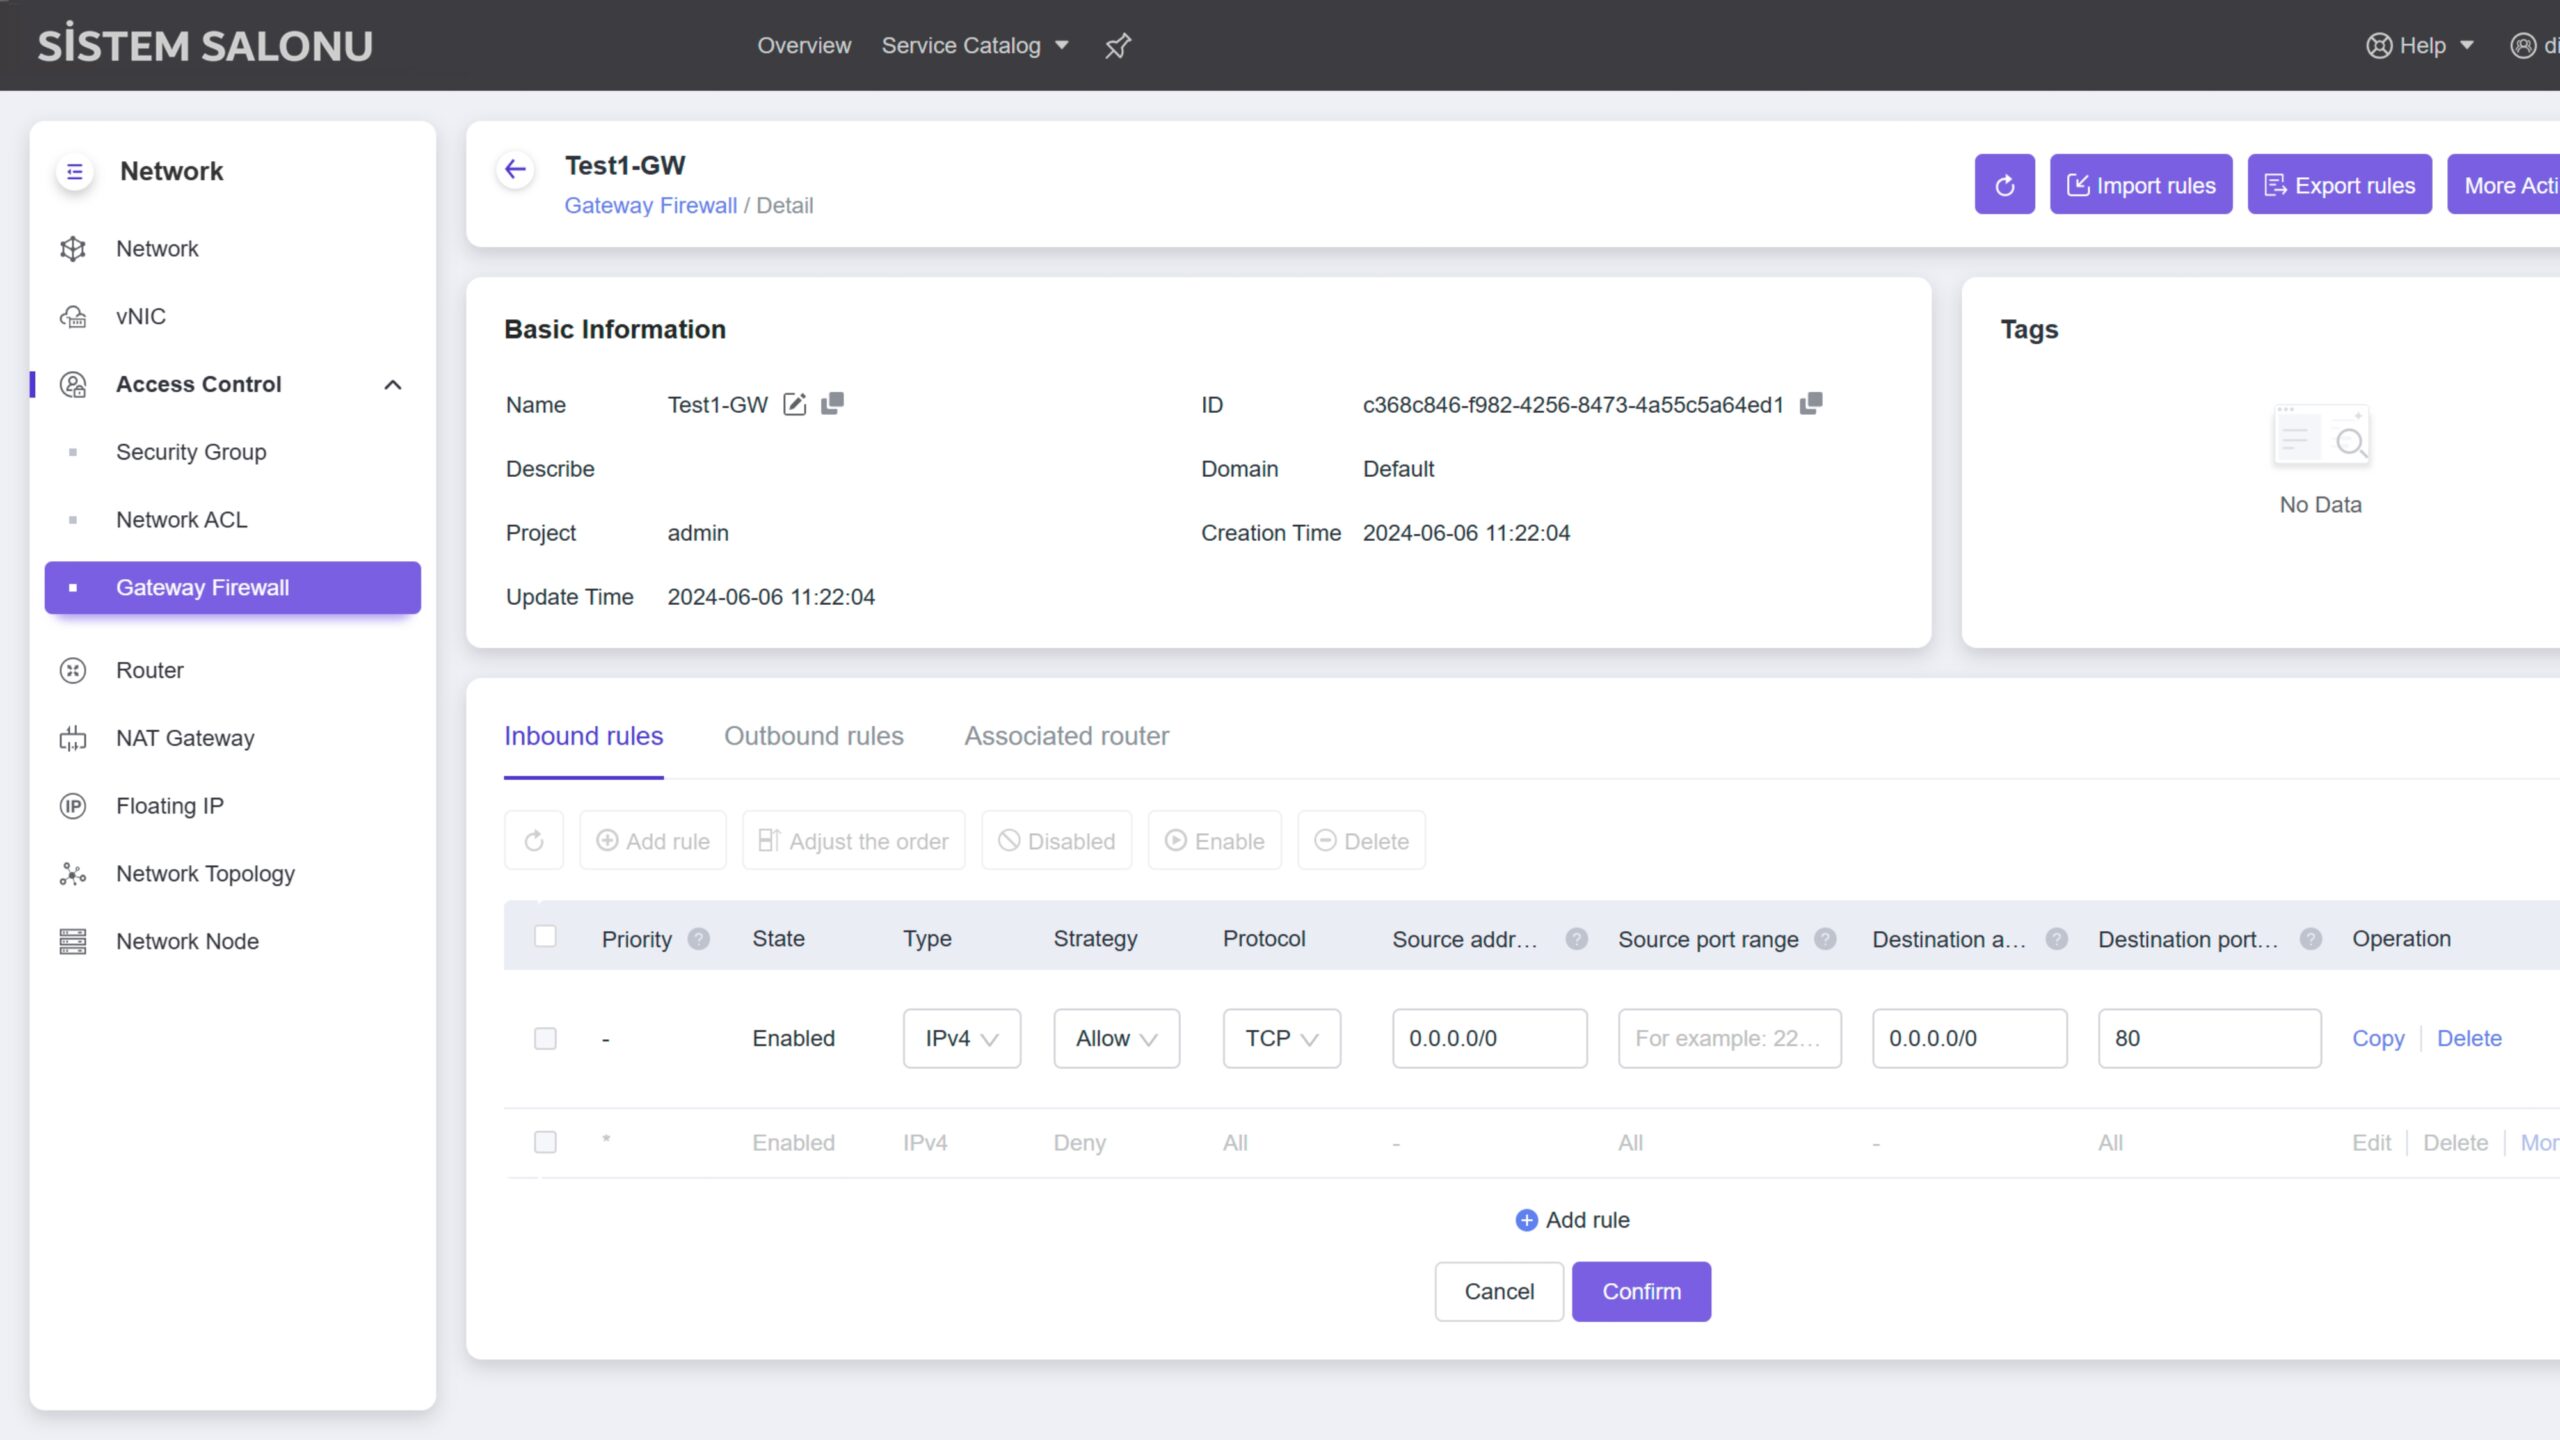Click the Confirm button
This screenshot has width=2560, height=1440.
point(1641,1291)
